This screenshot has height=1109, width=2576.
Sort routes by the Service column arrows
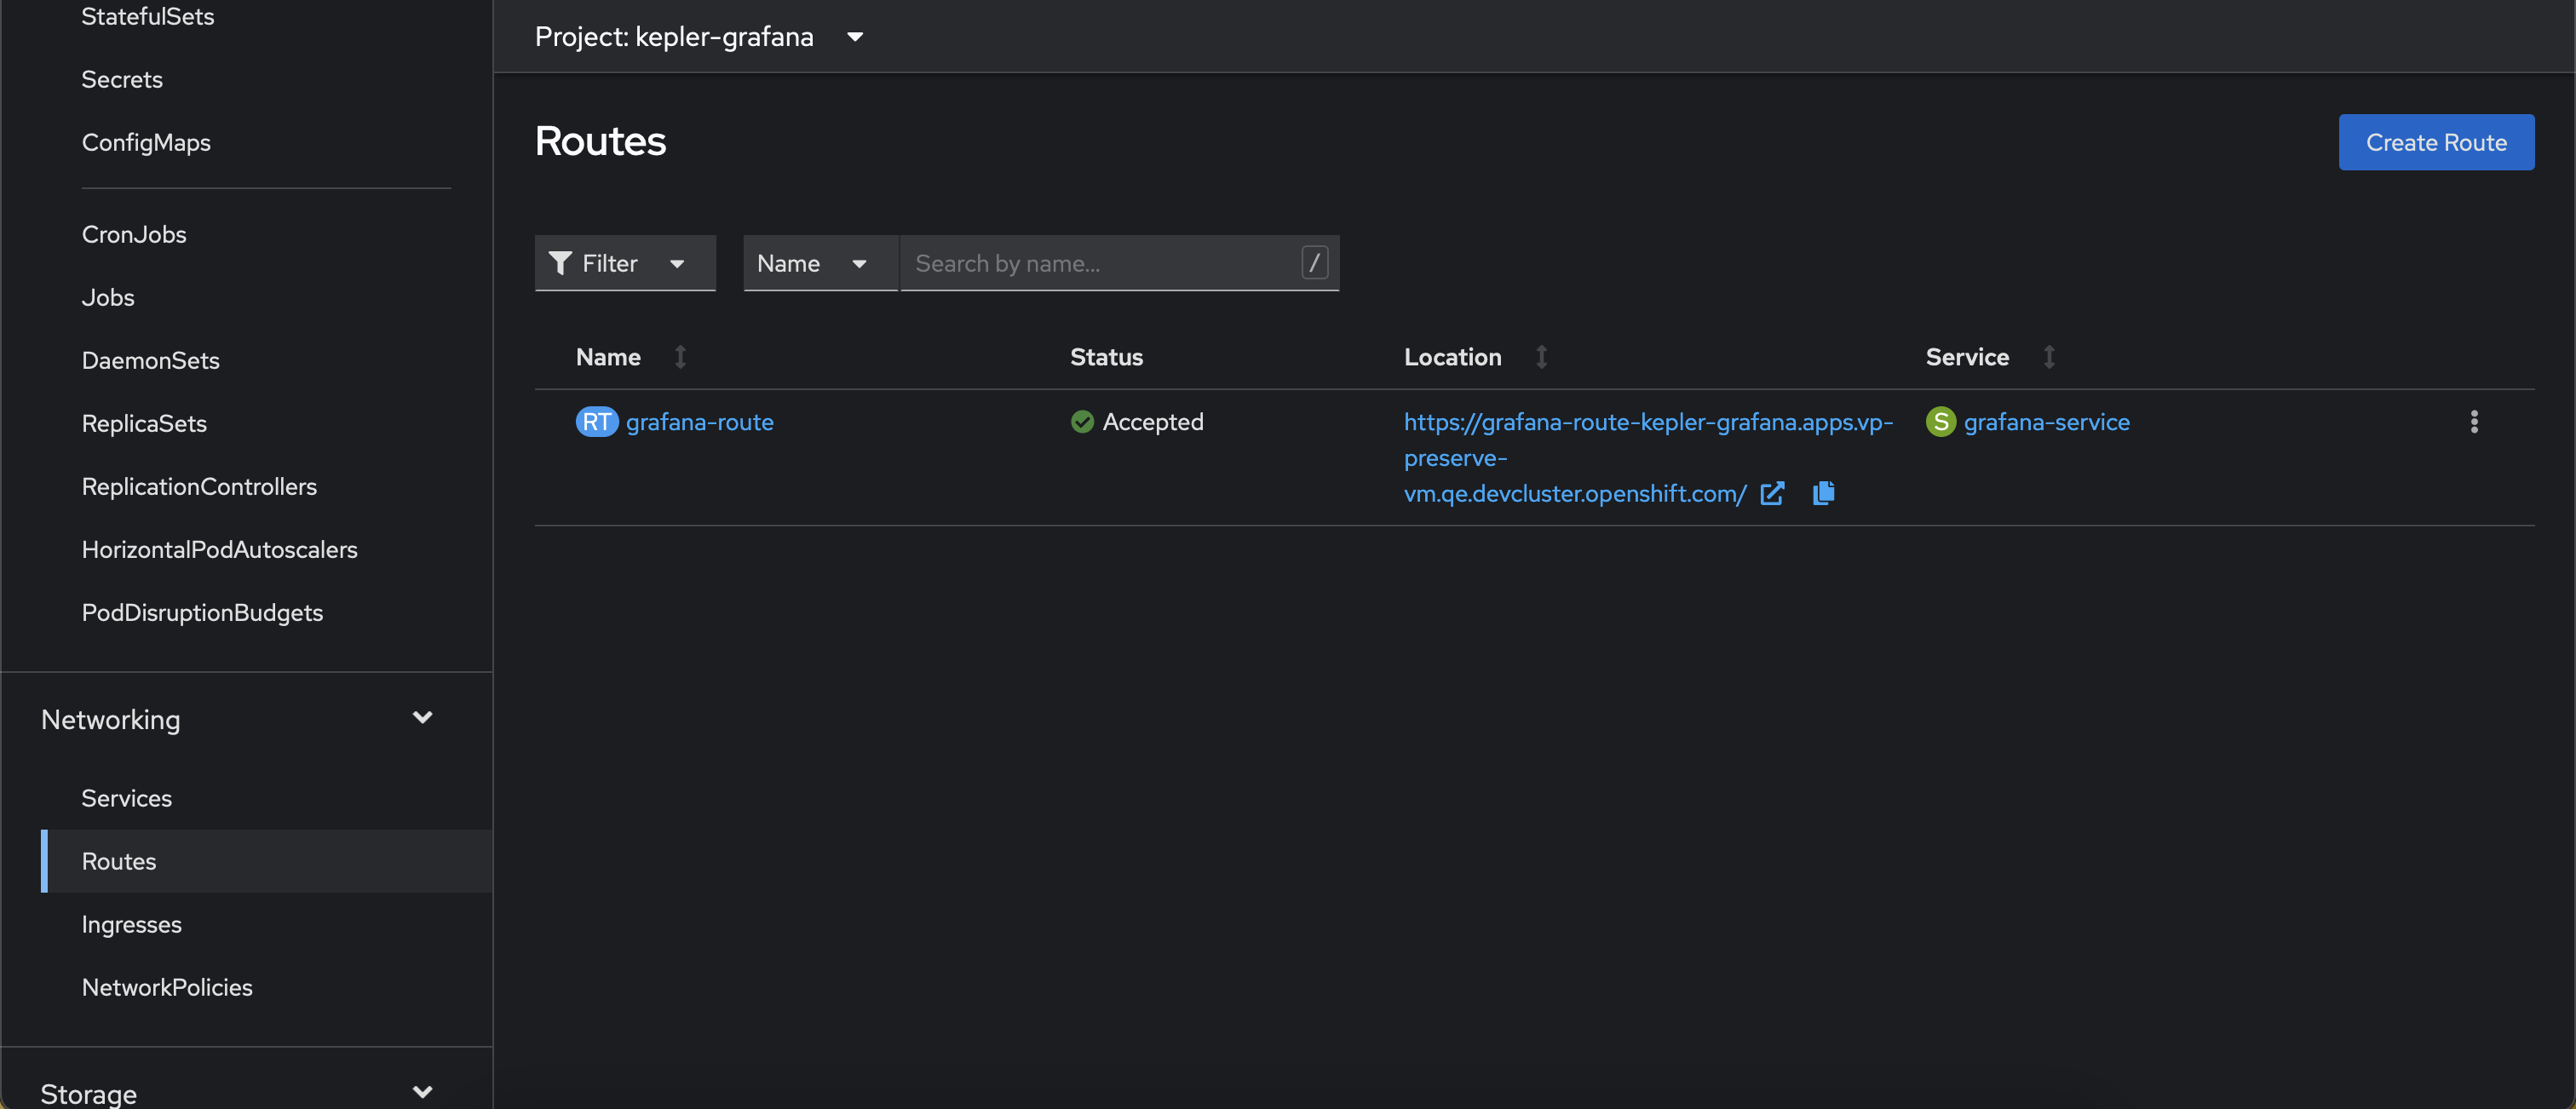coord(2048,357)
